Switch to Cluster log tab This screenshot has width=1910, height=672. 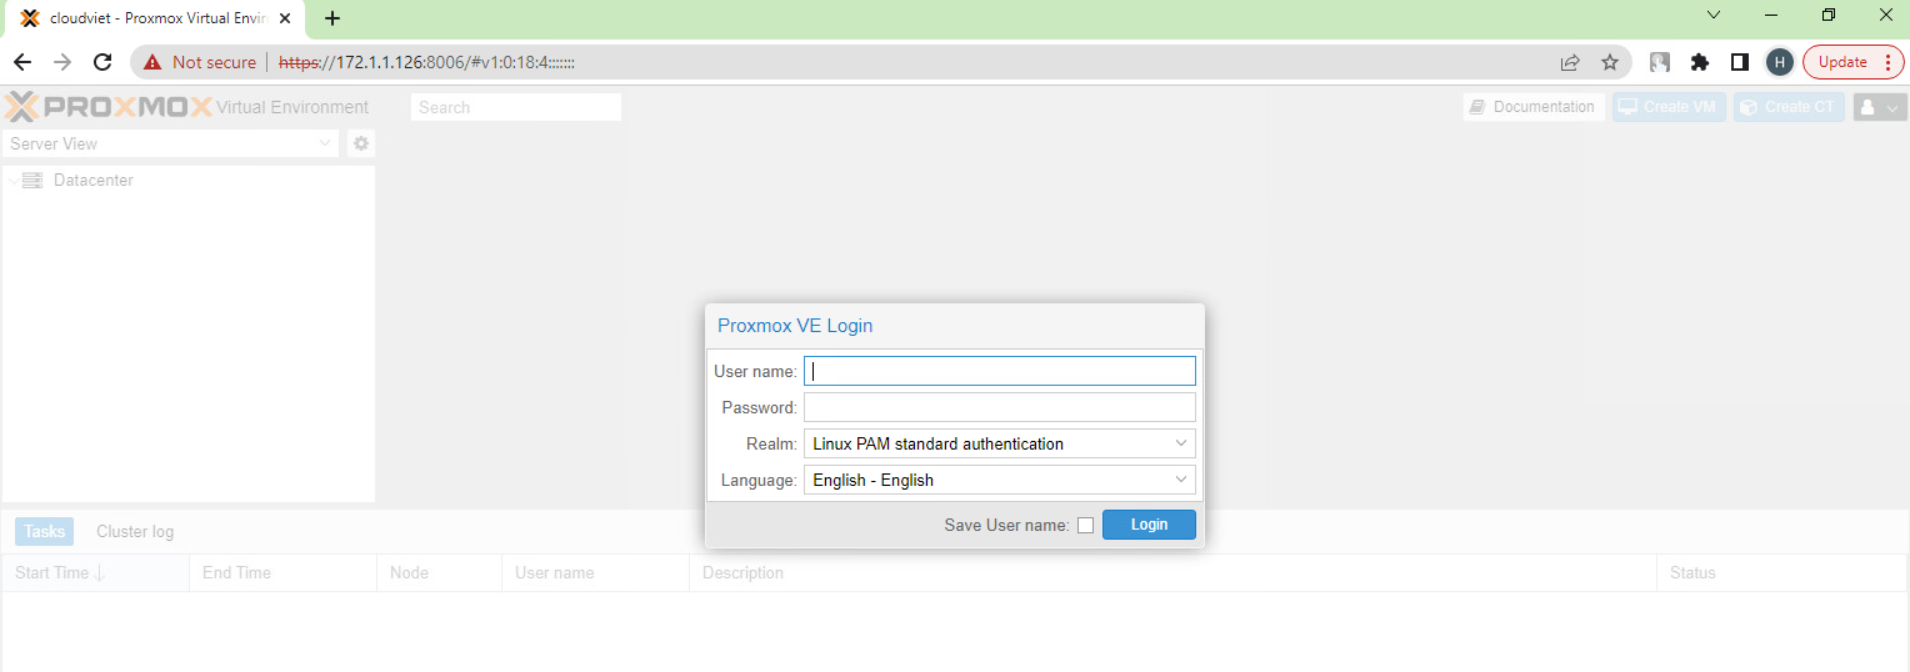[x=135, y=531]
